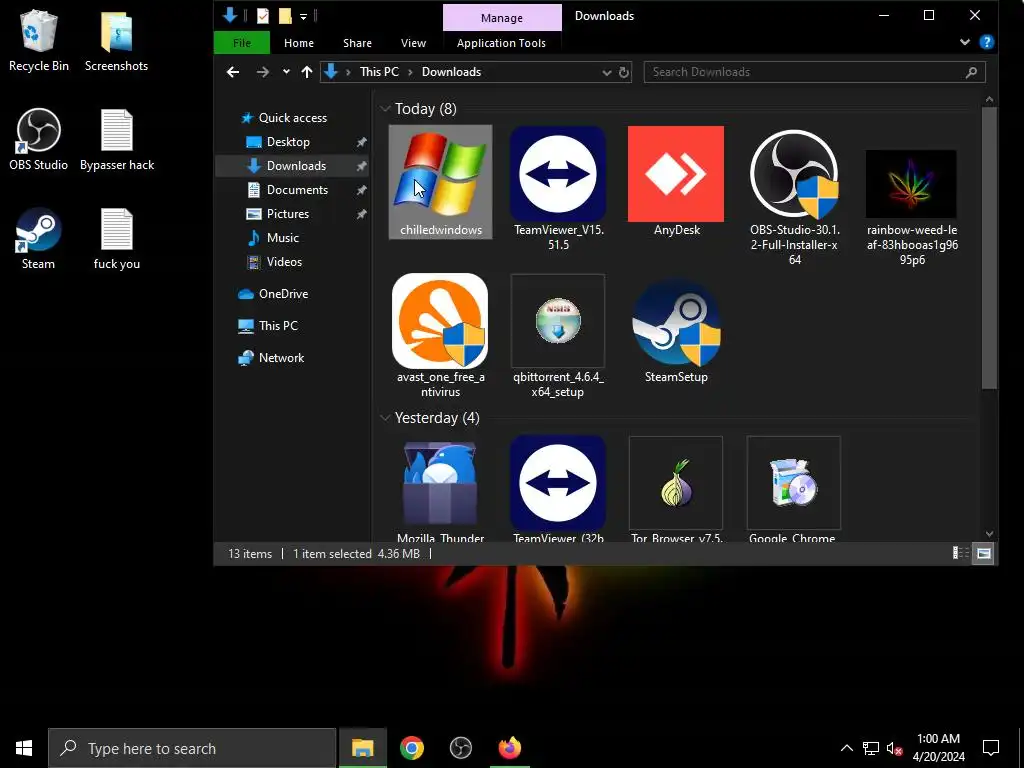Select the TeamViewer (32b file under Yesterday
This screenshot has width=1024, height=768.
pos(558,484)
